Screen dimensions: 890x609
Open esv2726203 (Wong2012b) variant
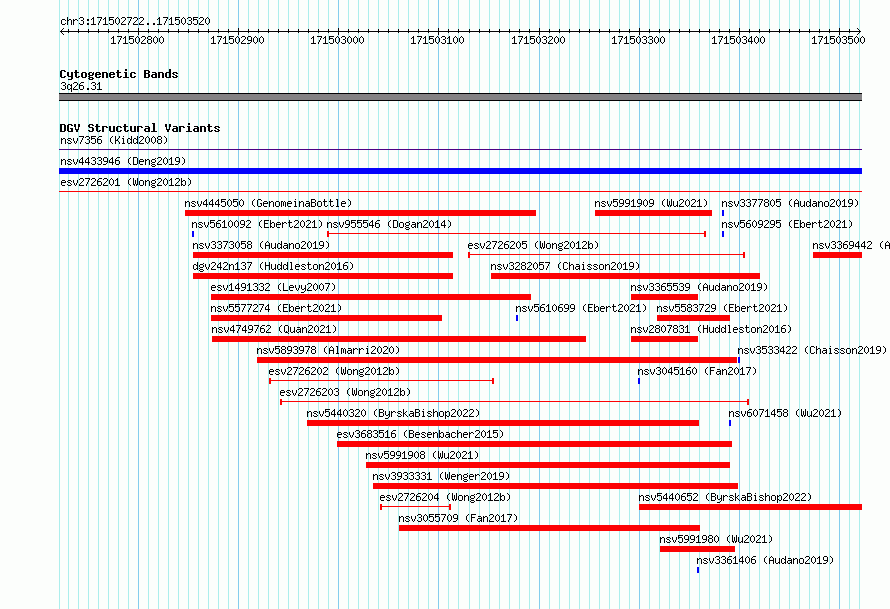345,392
